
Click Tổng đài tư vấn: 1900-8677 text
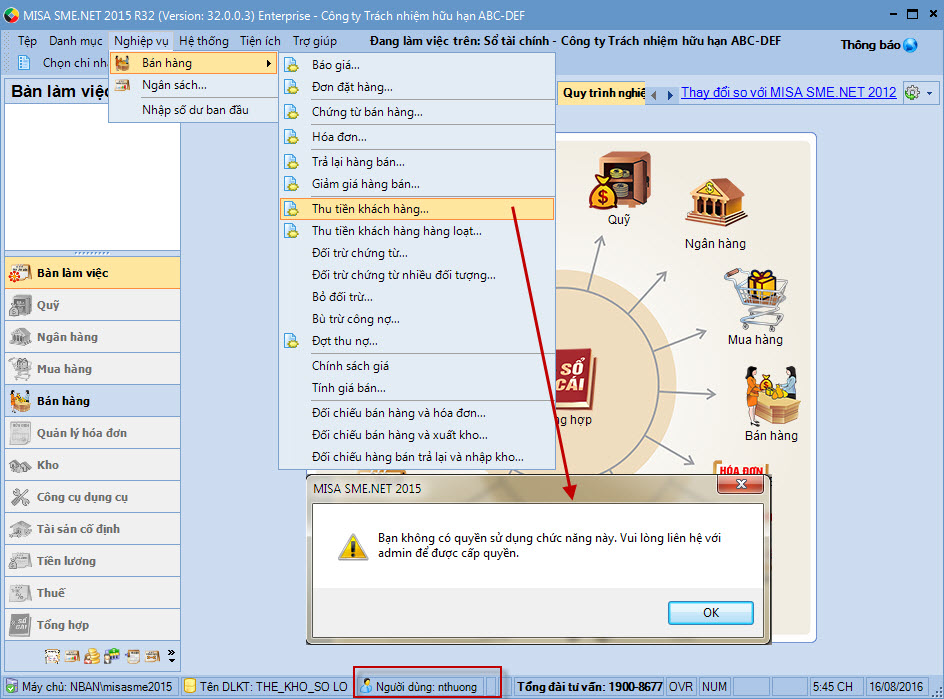coord(589,686)
